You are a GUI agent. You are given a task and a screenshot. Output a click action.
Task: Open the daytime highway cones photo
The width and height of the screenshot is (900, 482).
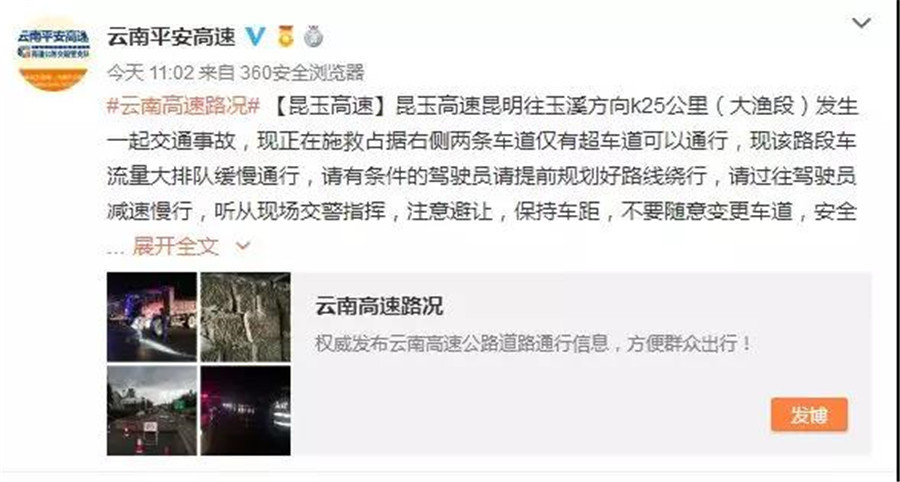[152, 411]
